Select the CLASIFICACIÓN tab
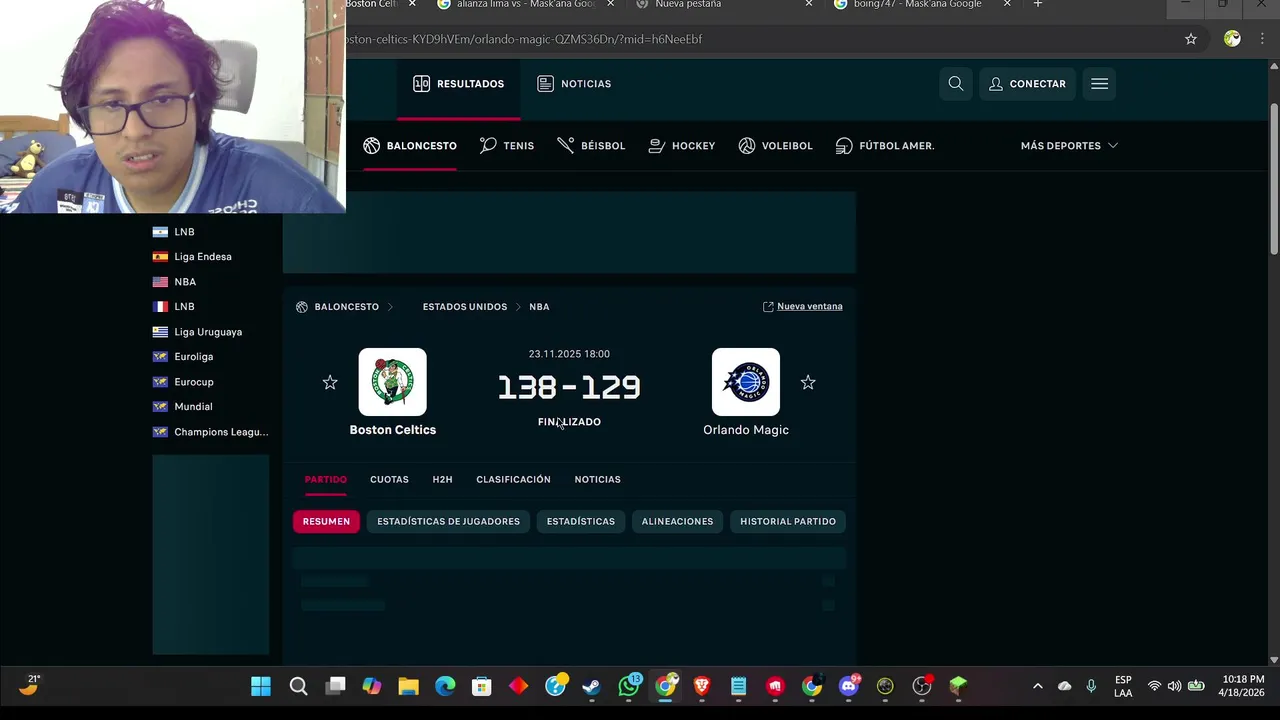The height and width of the screenshot is (720, 1280). click(x=513, y=480)
